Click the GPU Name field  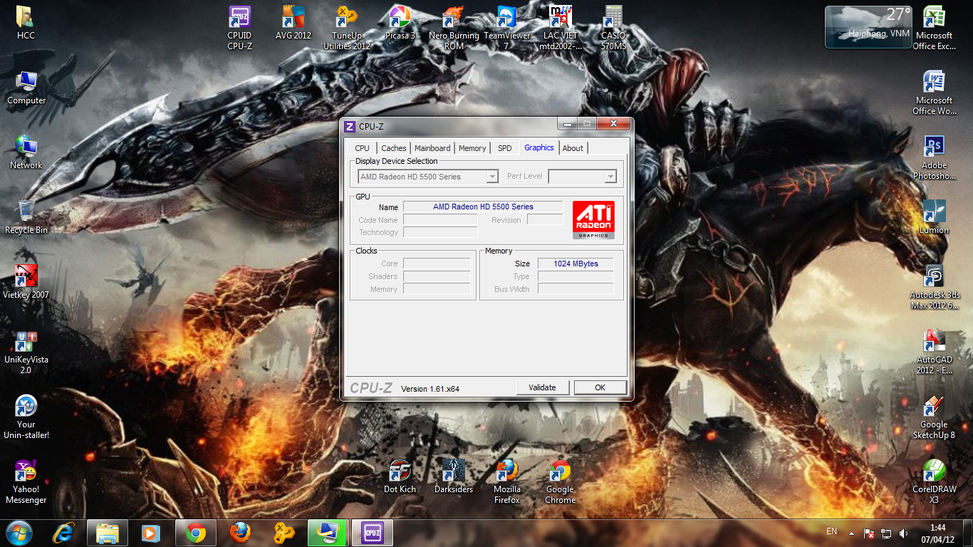coord(482,207)
